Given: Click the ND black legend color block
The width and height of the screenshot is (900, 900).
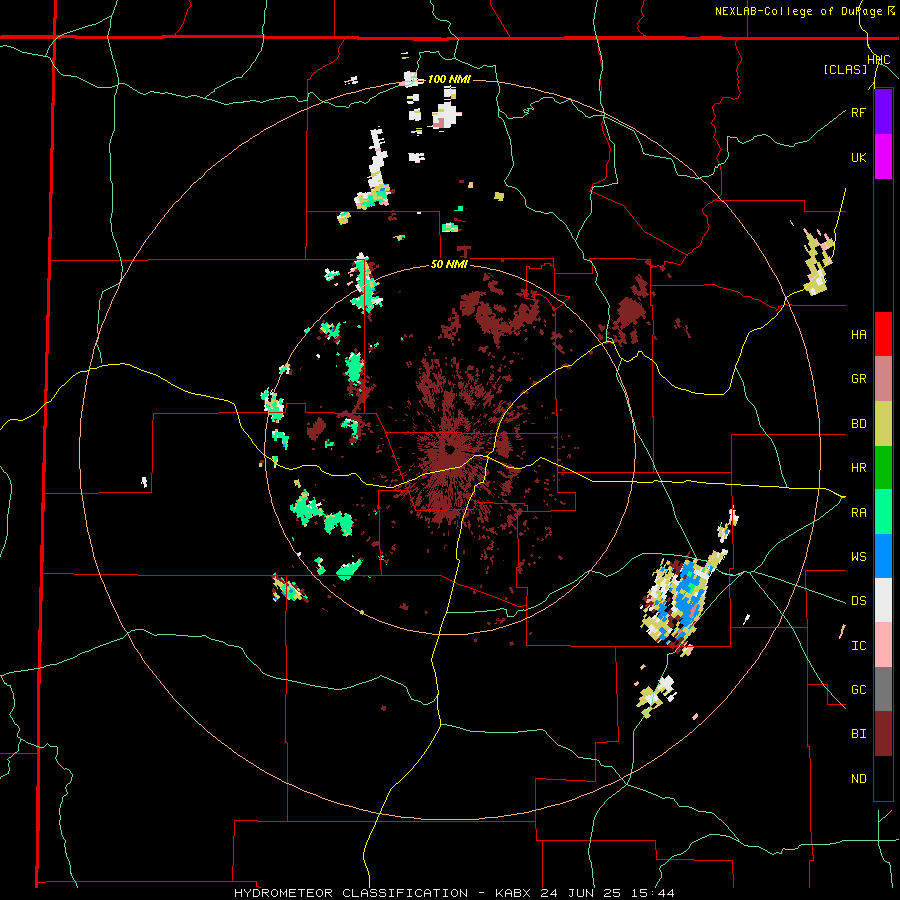Looking at the screenshot, I should point(883,778).
